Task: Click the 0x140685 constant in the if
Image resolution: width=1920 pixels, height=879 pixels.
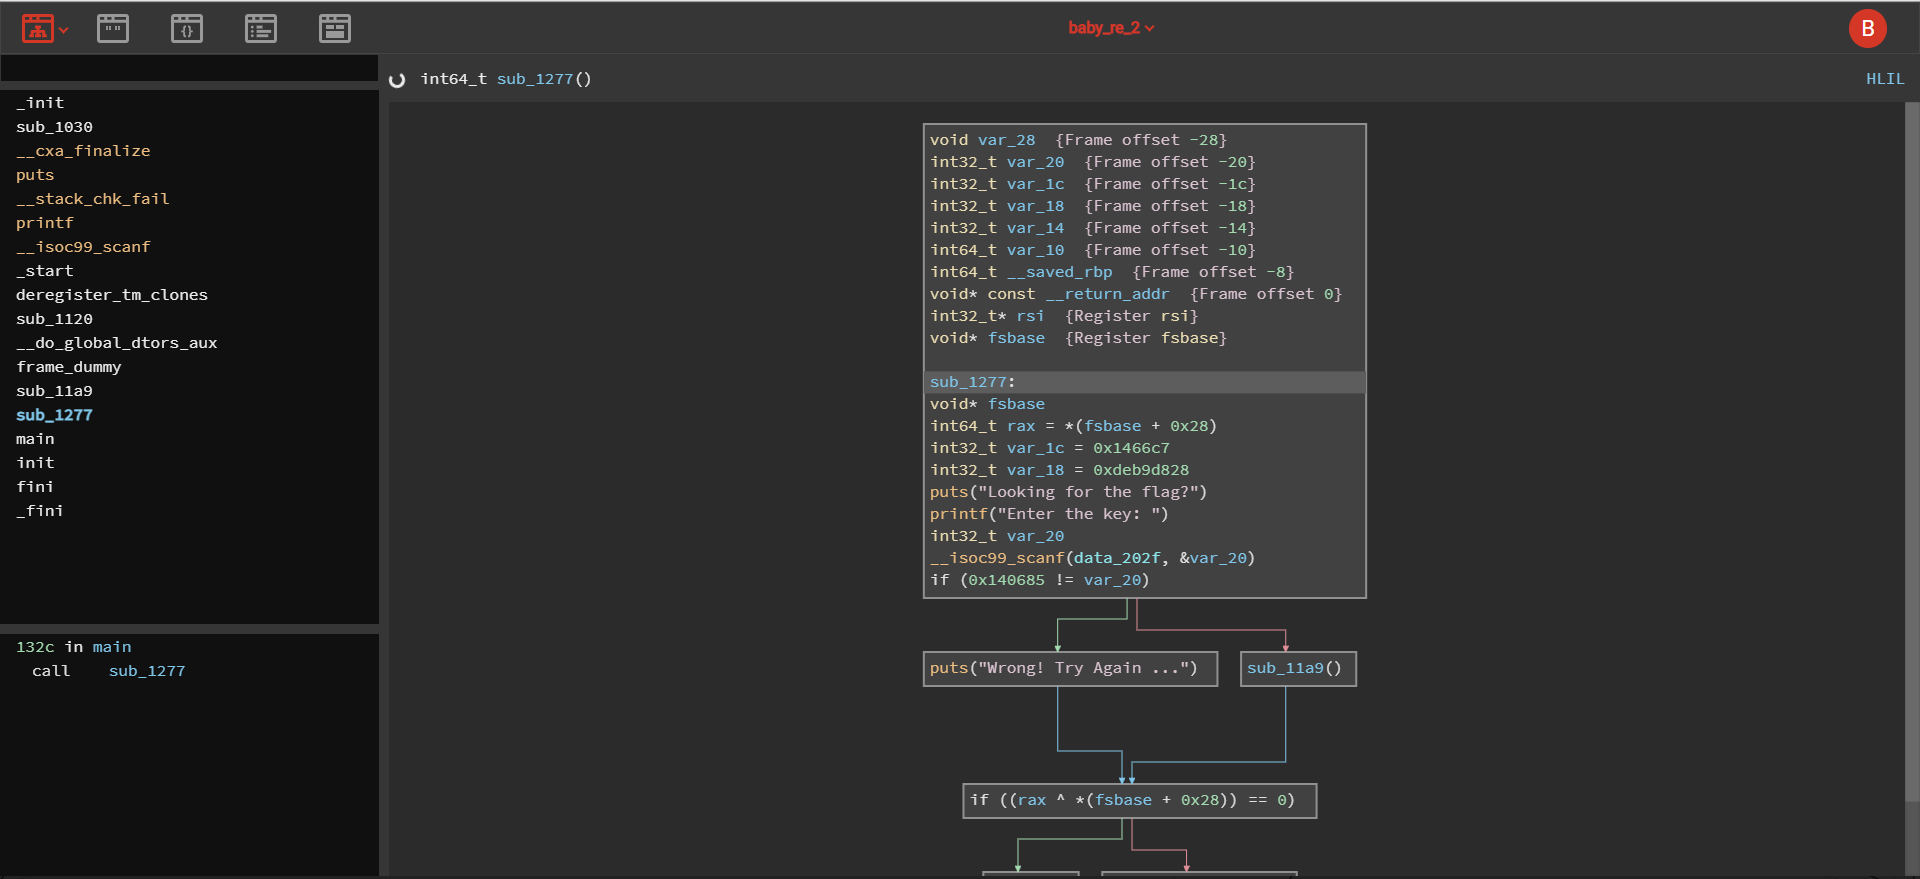Action: (1006, 580)
